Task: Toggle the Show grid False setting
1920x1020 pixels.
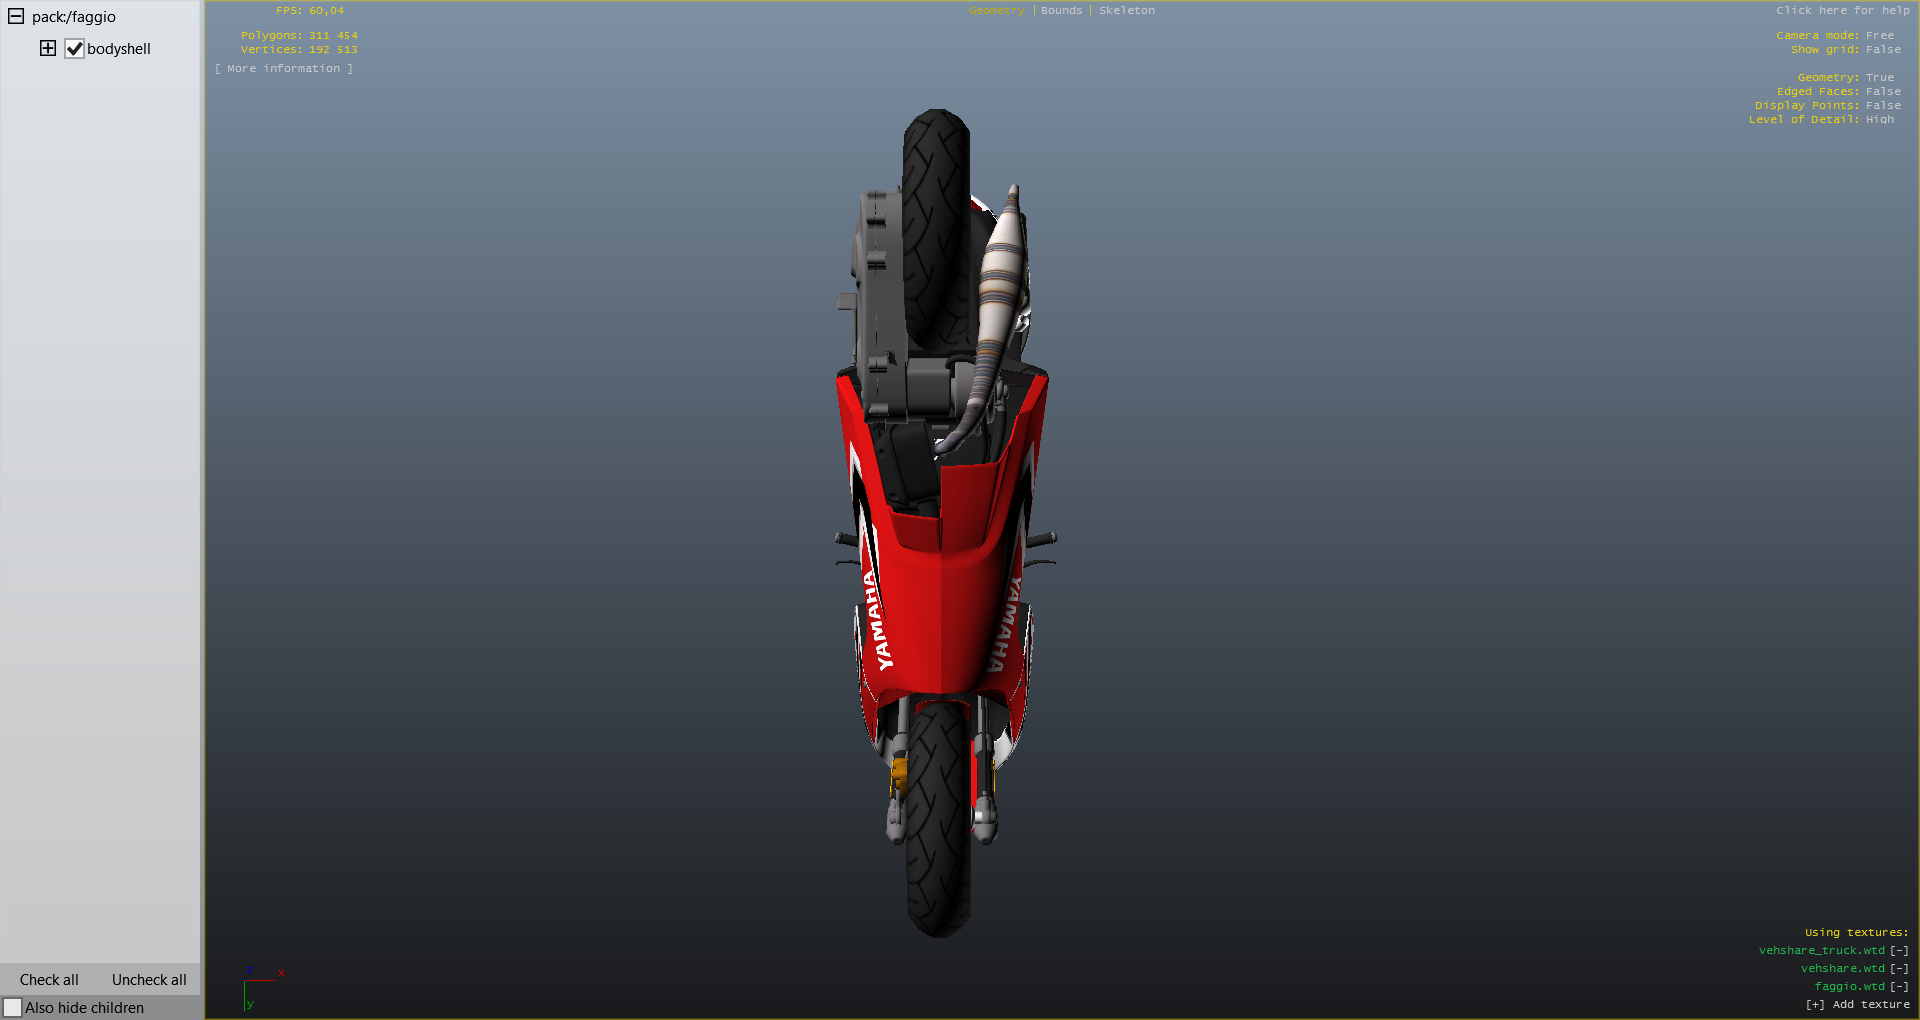Action: click(x=1846, y=50)
